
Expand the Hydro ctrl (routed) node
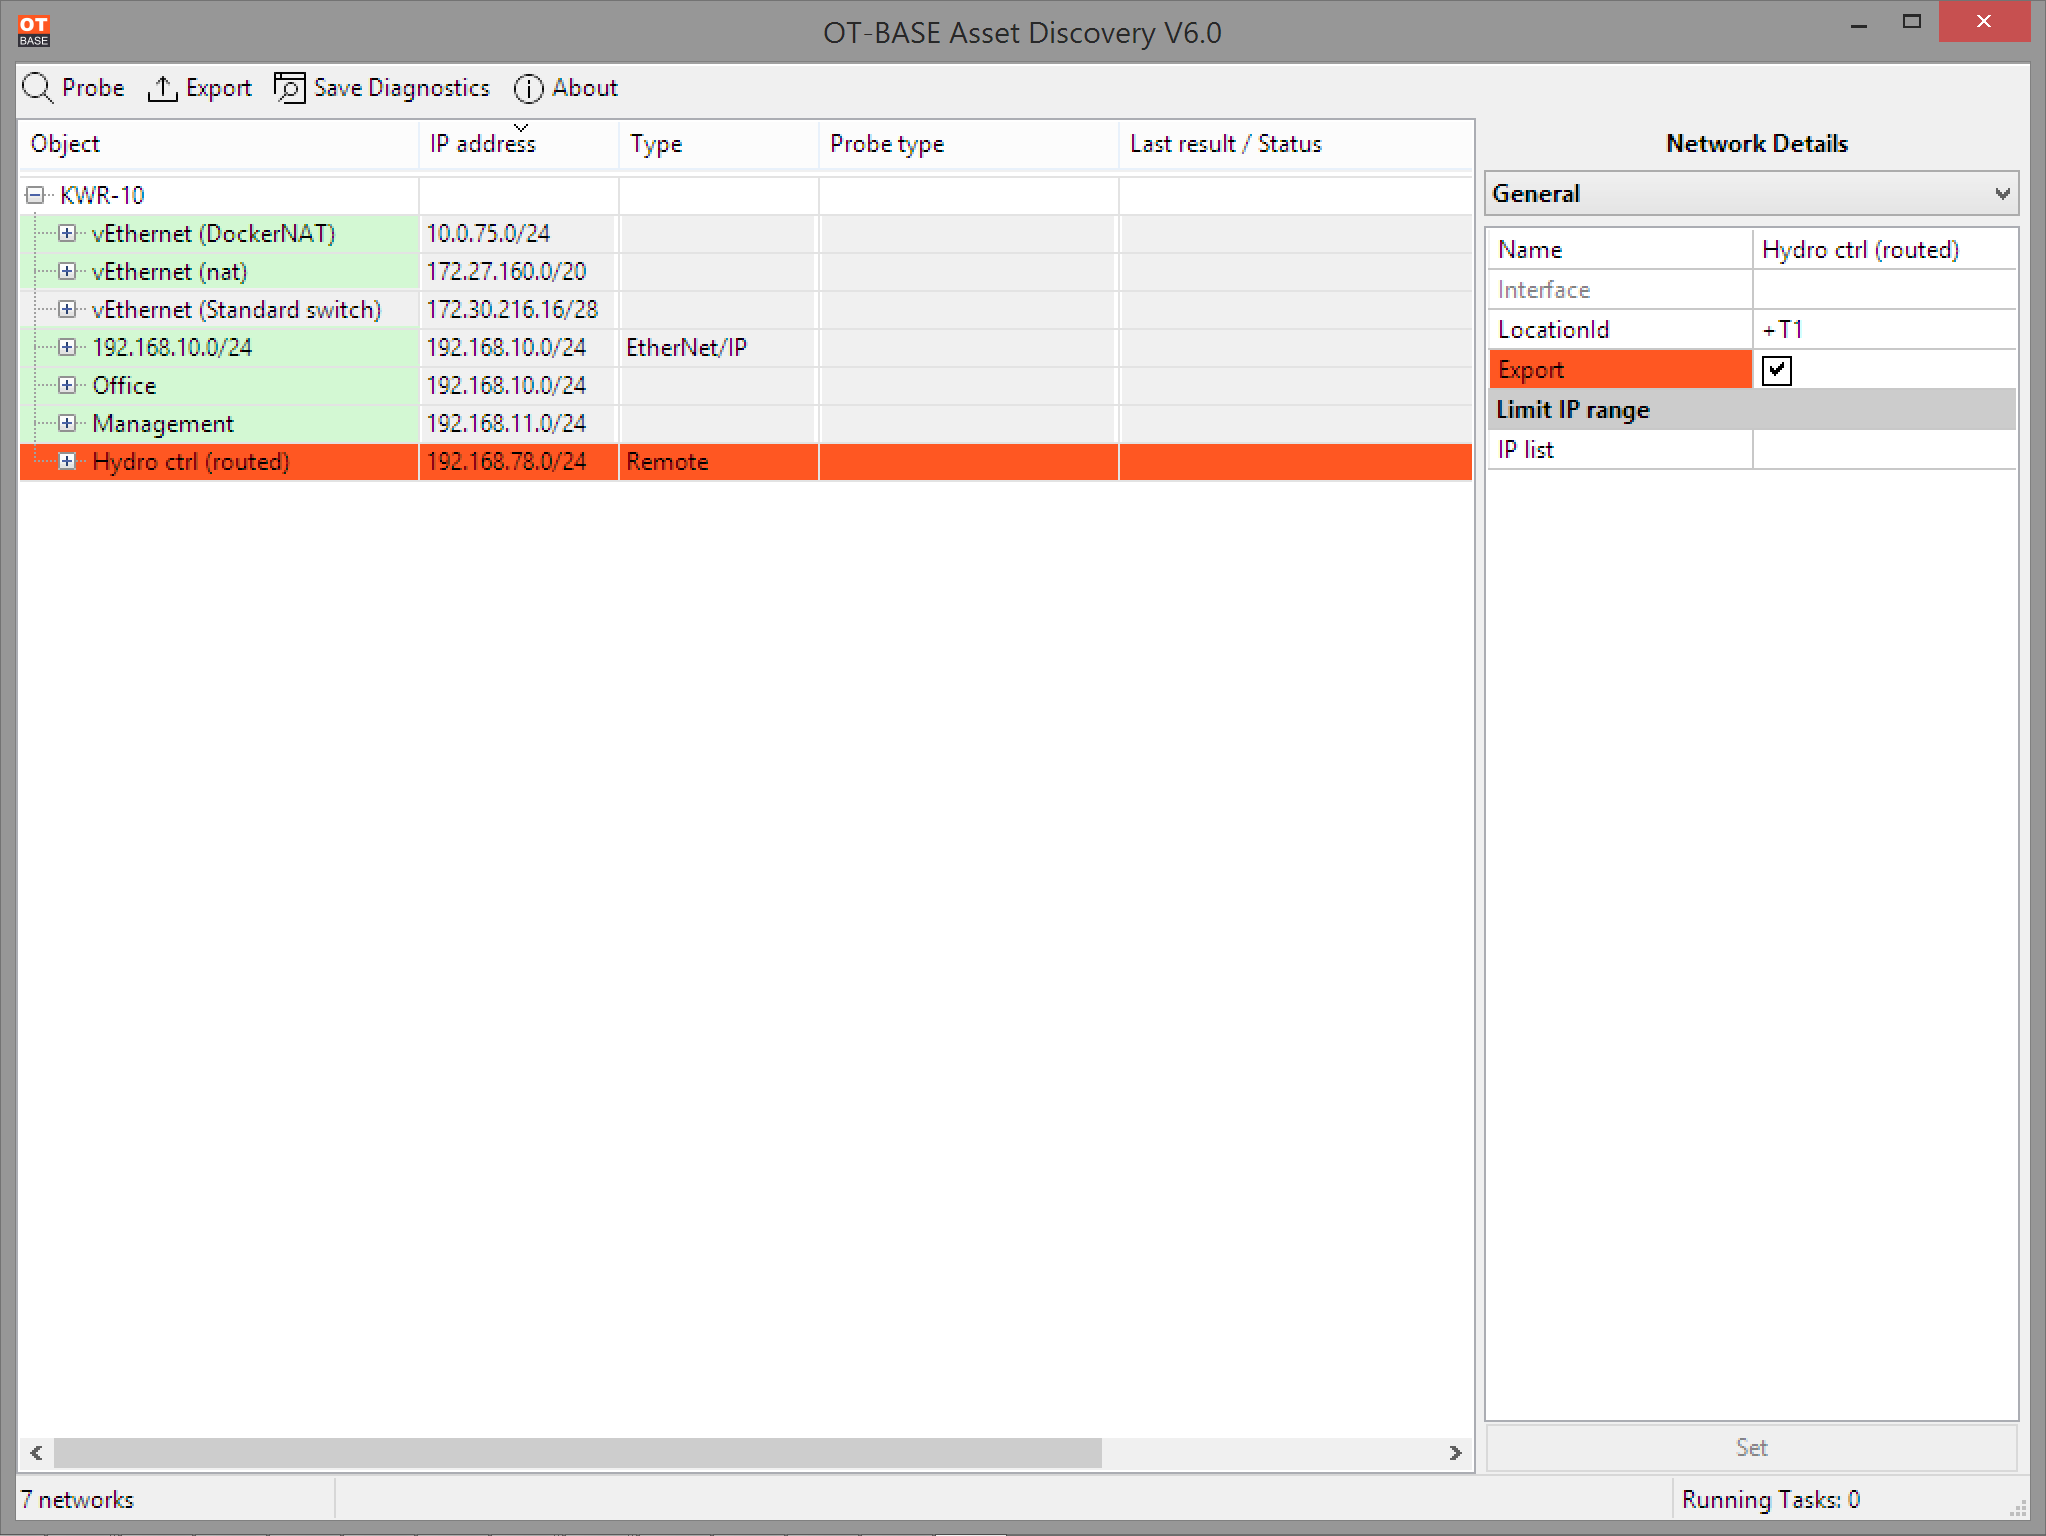pos(67,461)
